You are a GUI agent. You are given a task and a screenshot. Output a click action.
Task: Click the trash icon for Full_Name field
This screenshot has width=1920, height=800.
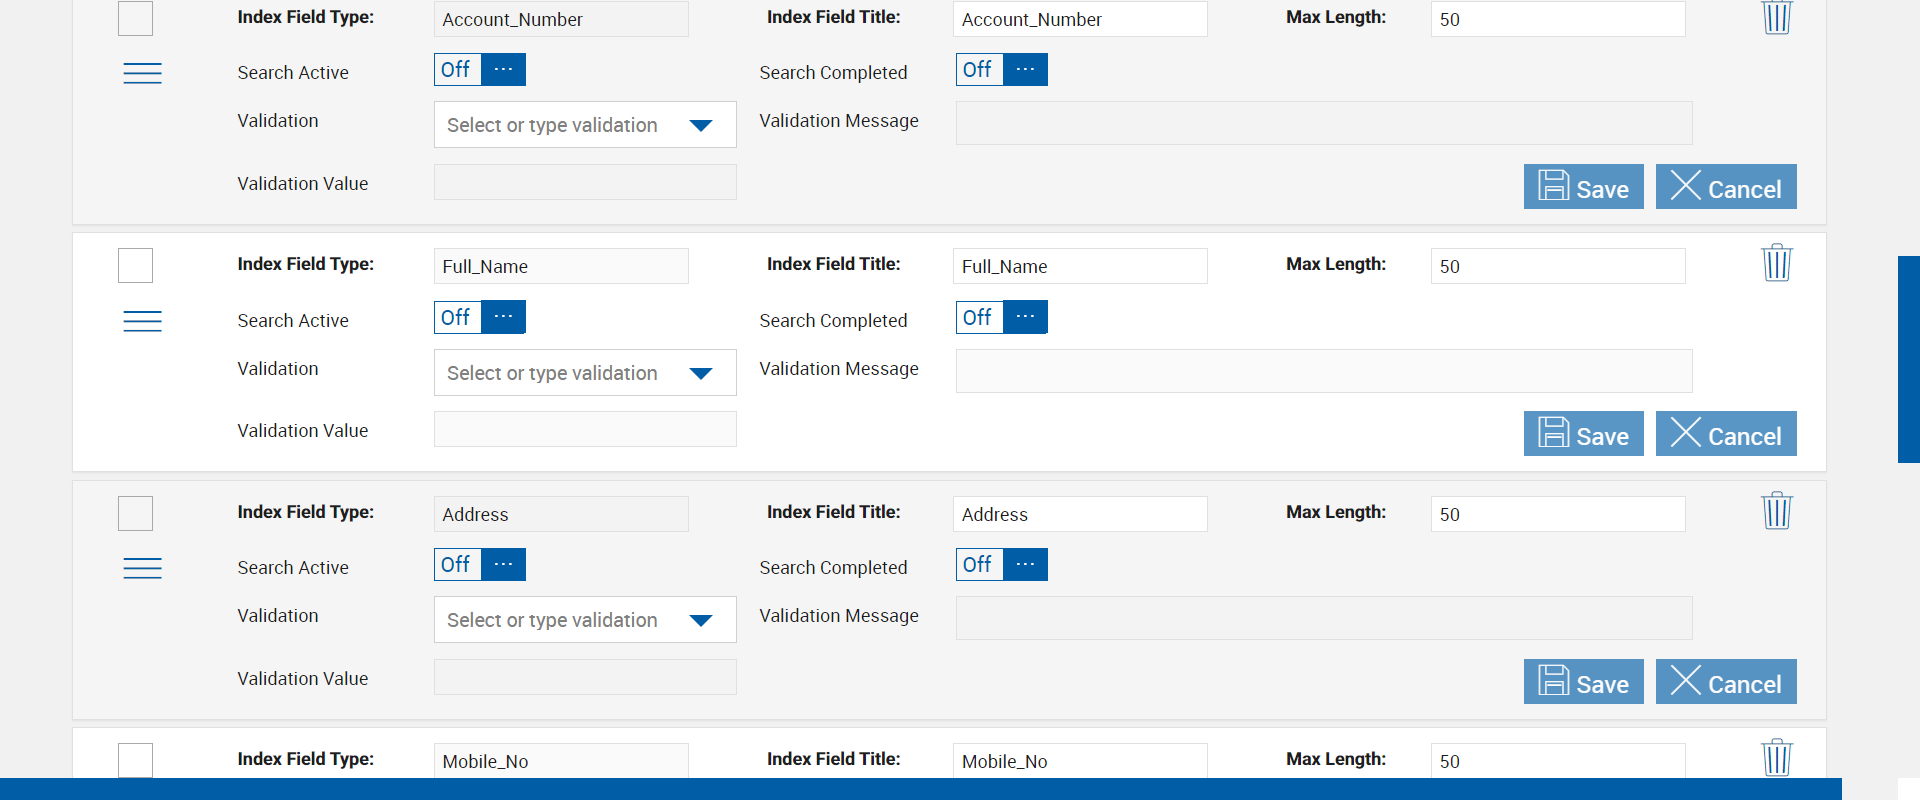(x=1776, y=263)
